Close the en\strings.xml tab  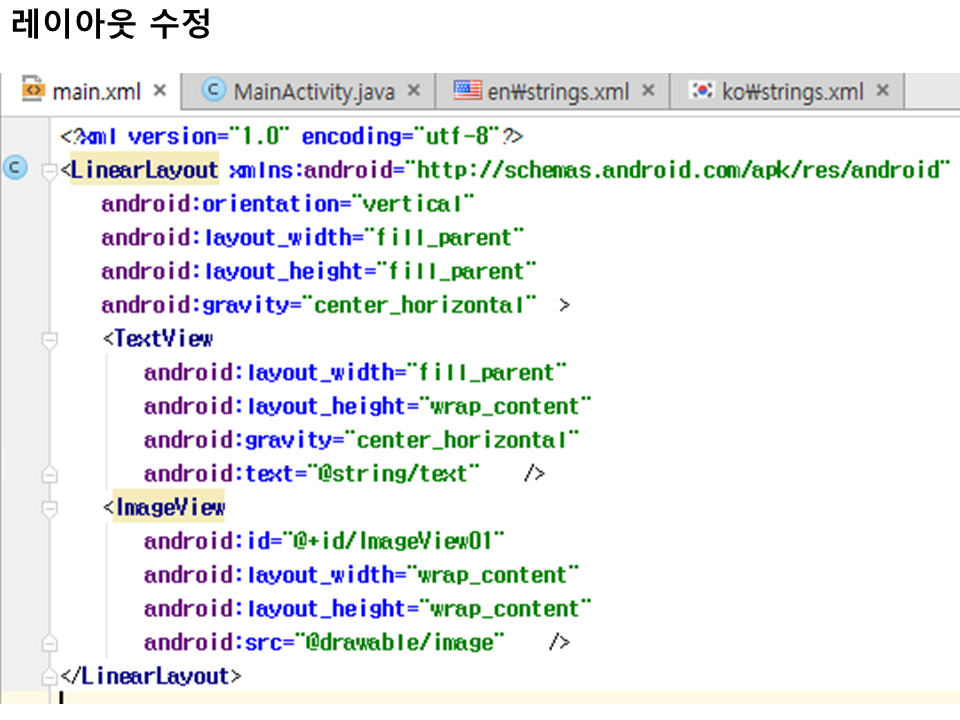pyautogui.click(x=648, y=91)
